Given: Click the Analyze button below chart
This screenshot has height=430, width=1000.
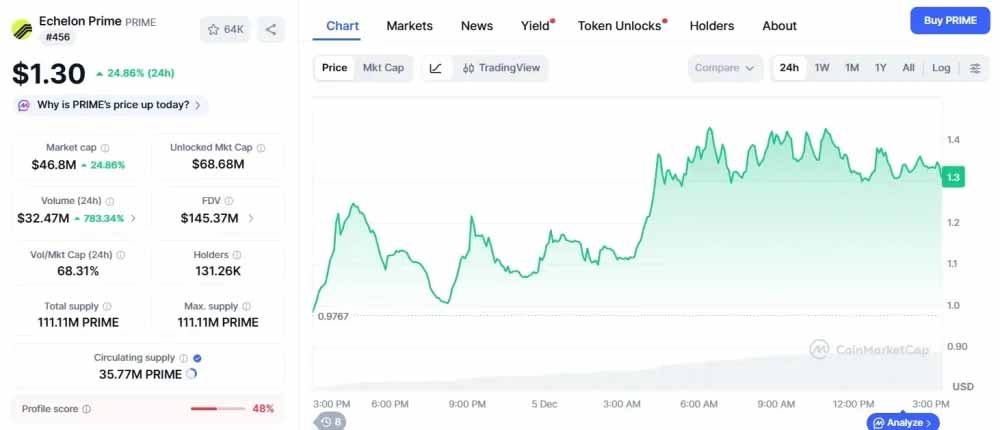Looking at the screenshot, I should pos(903,423).
